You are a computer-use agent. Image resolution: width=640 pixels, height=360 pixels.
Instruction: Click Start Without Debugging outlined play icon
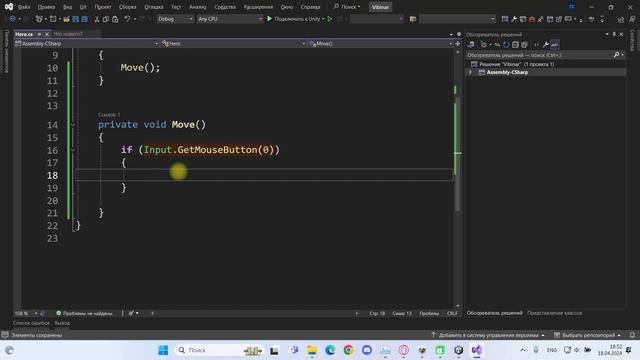click(330, 19)
